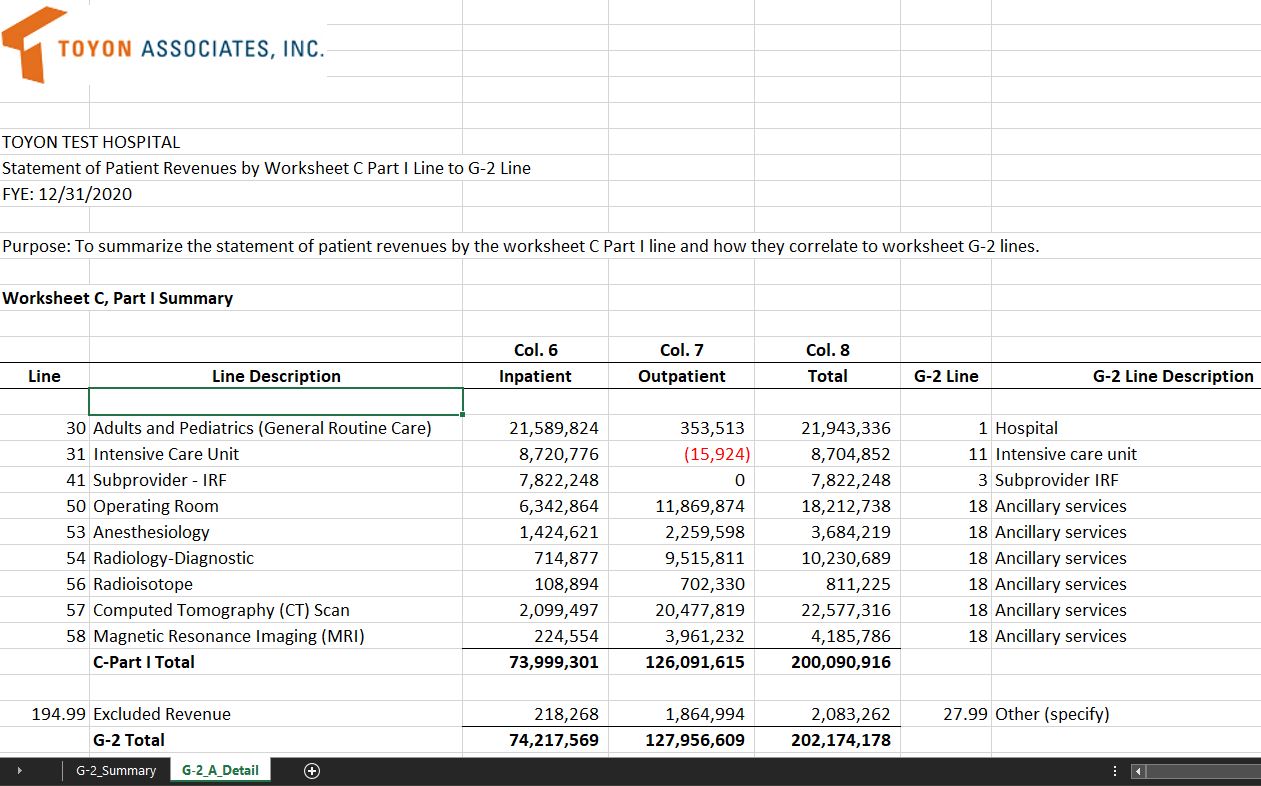The image size is (1261, 786).
Task: Select the Line Description header cell
Action: pos(276,376)
